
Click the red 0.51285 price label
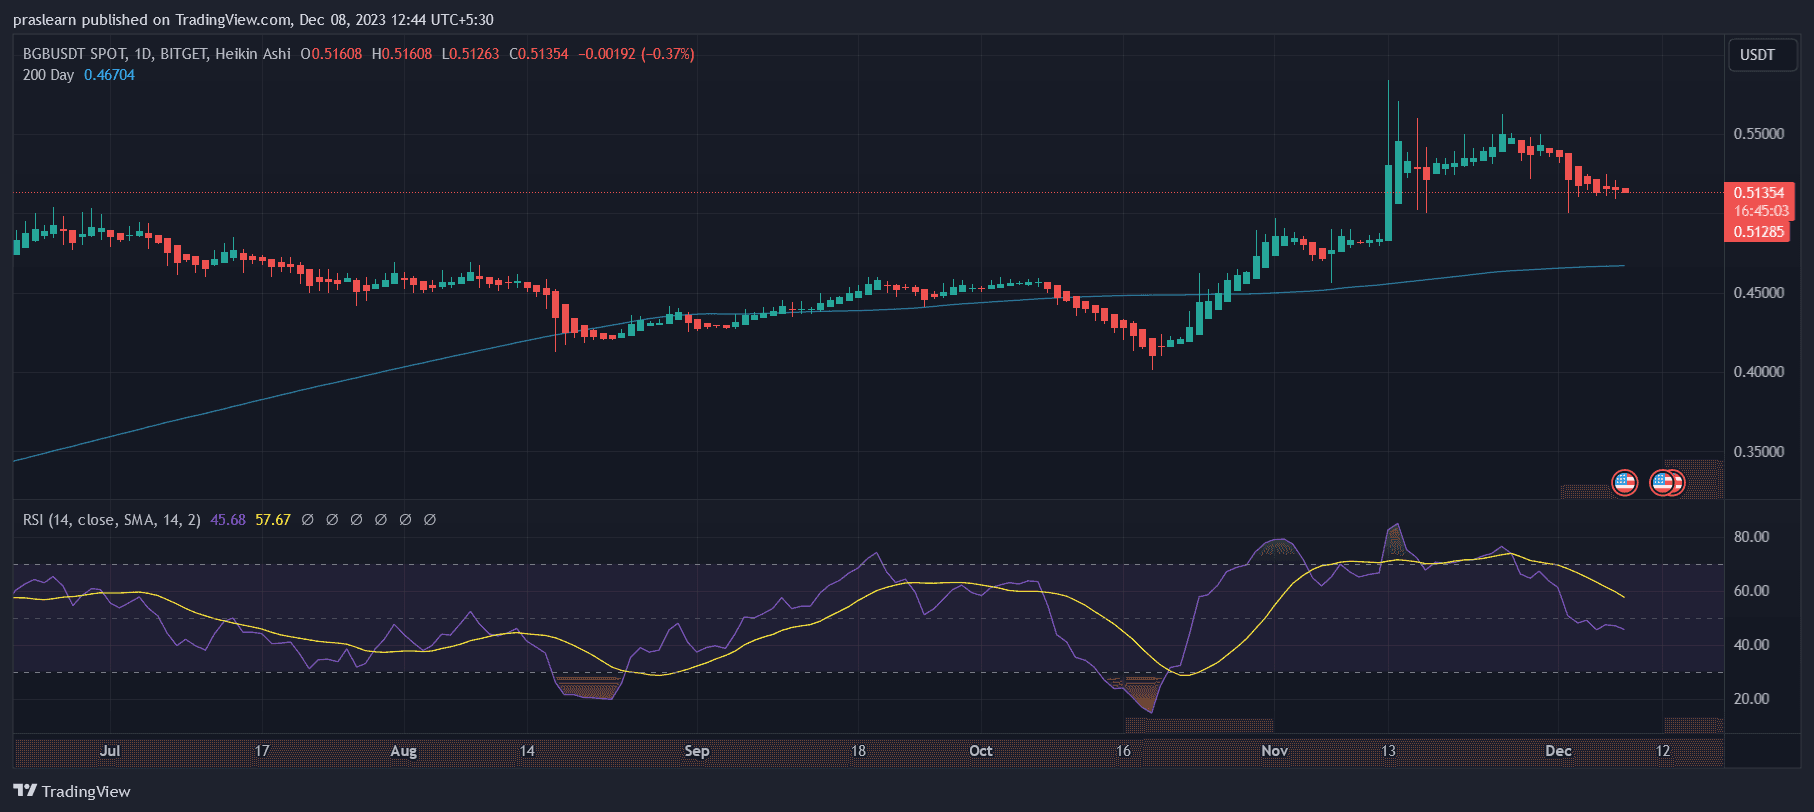[1758, 232]
